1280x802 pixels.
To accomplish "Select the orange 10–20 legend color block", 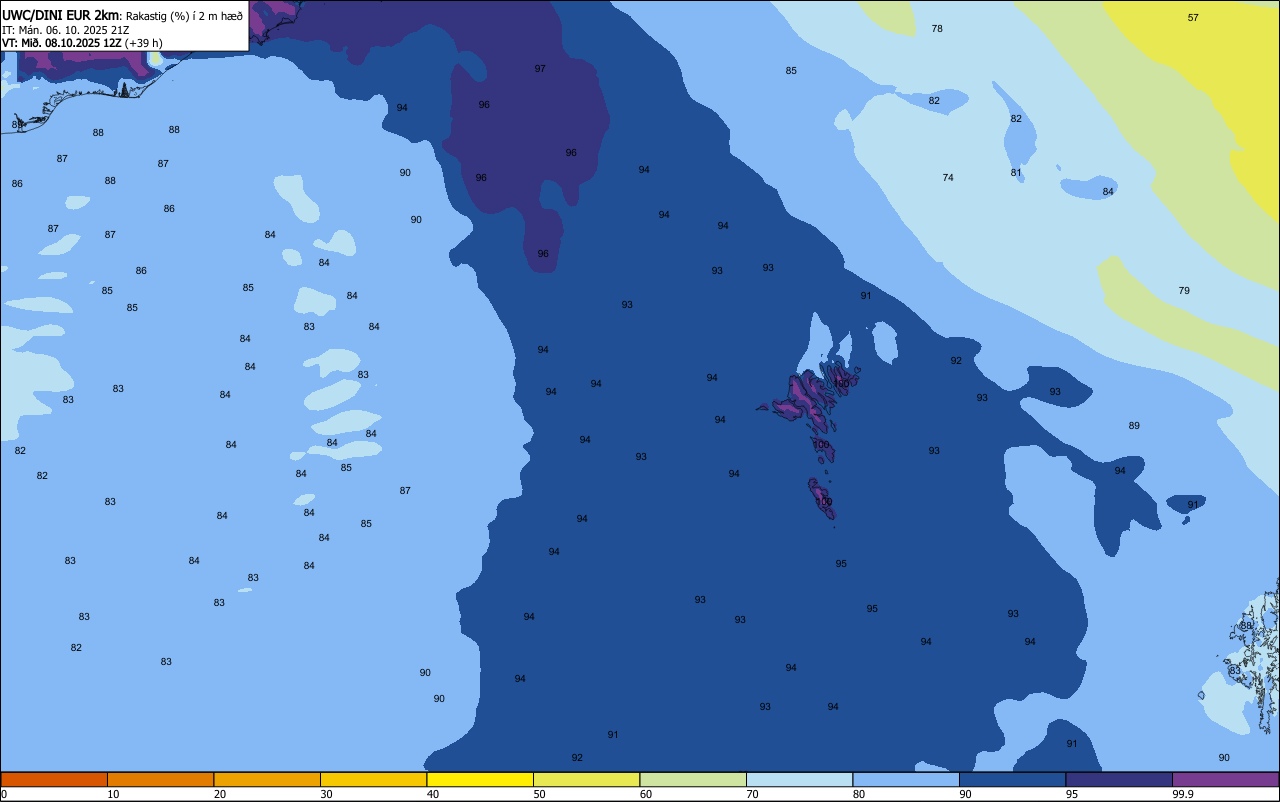I will [160, 779].
